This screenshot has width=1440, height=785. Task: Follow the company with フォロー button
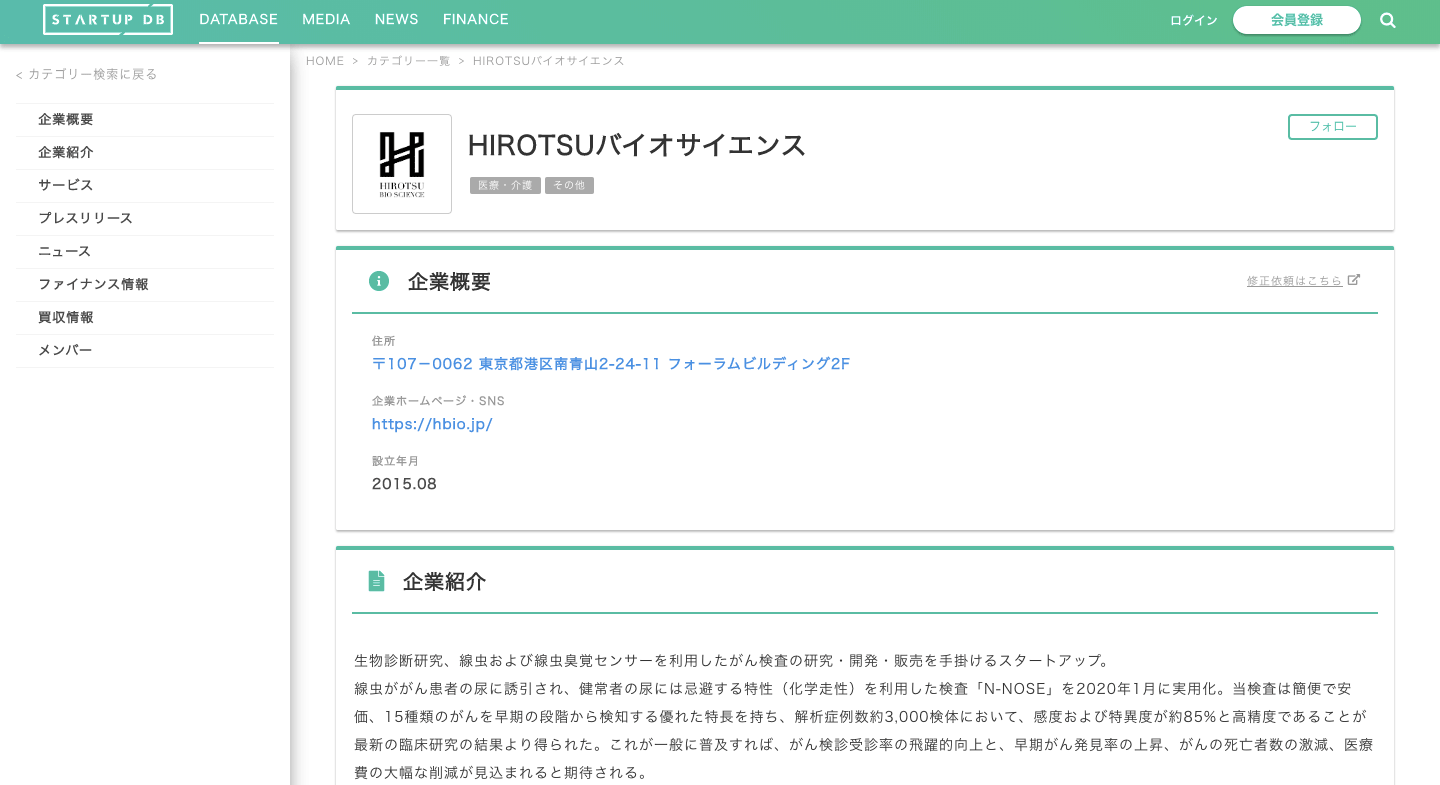click(x=1333, y=127)
